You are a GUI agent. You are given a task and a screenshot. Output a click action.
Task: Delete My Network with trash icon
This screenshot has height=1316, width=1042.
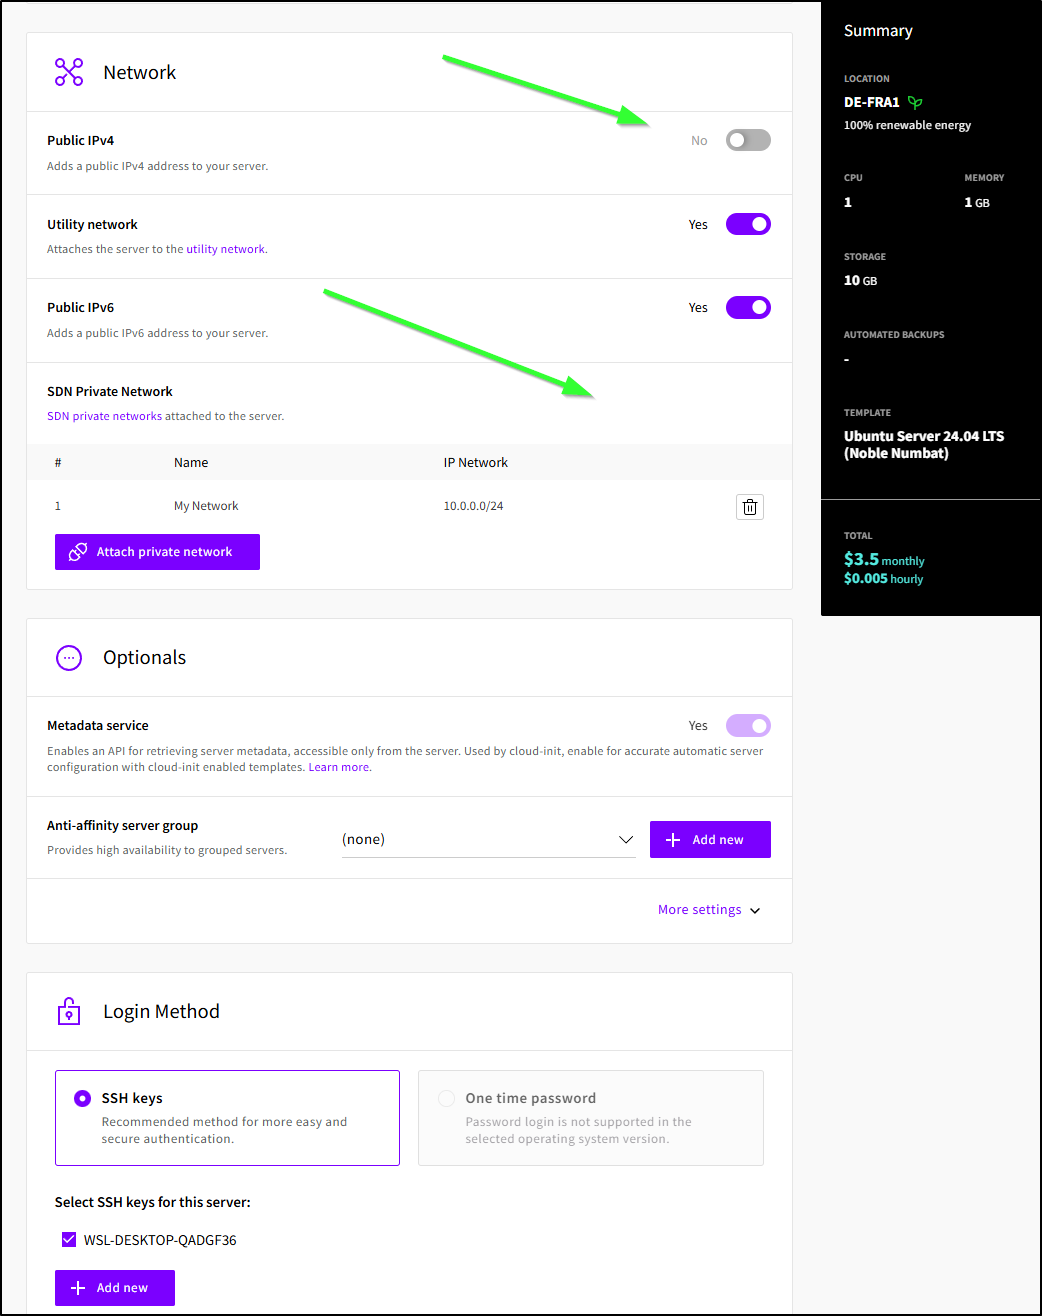pyautogui.click(x=749, y=507)
